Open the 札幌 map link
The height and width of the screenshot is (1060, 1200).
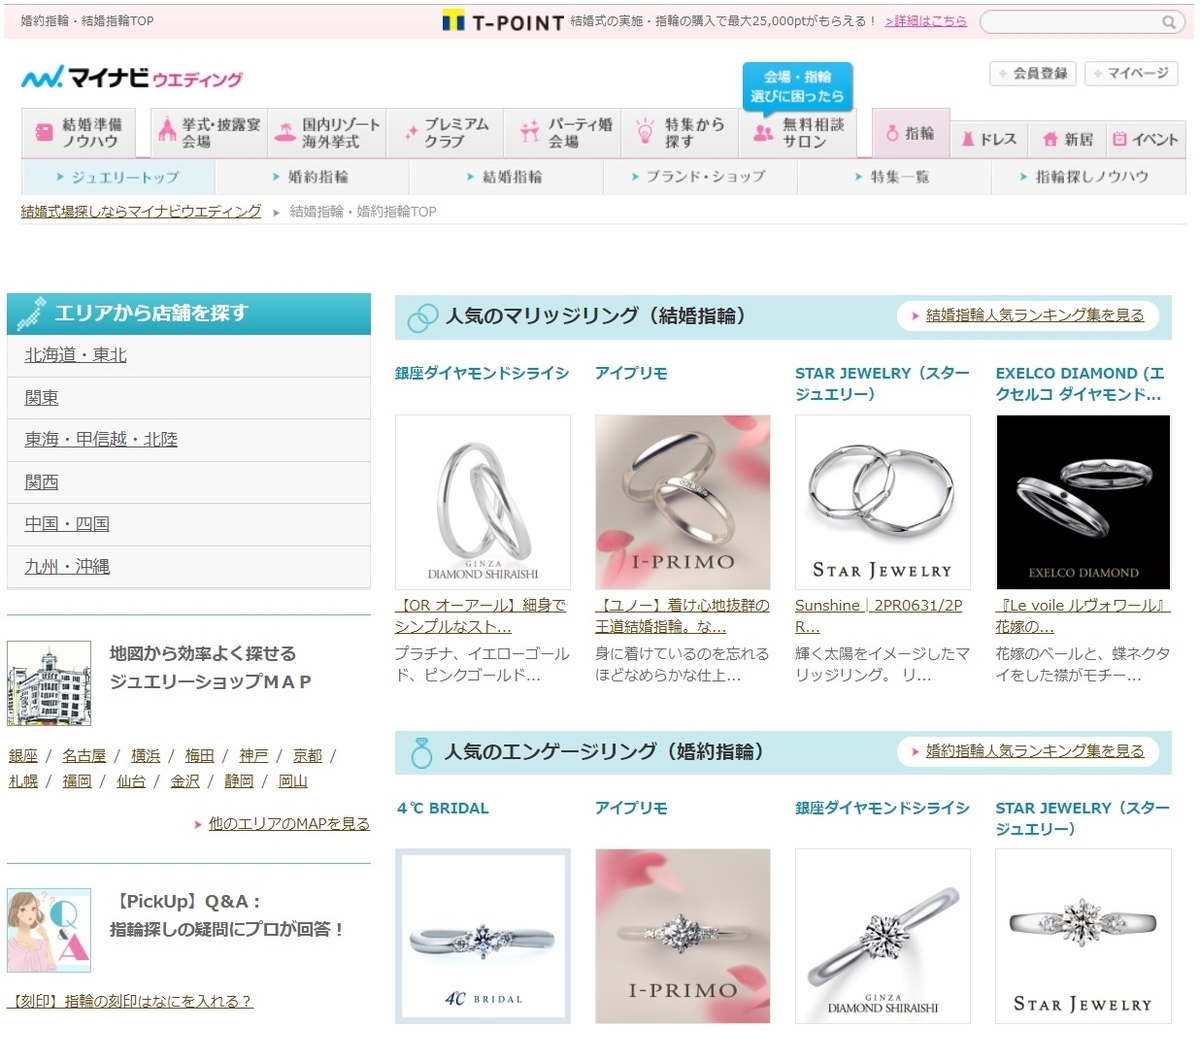point(23,781)
